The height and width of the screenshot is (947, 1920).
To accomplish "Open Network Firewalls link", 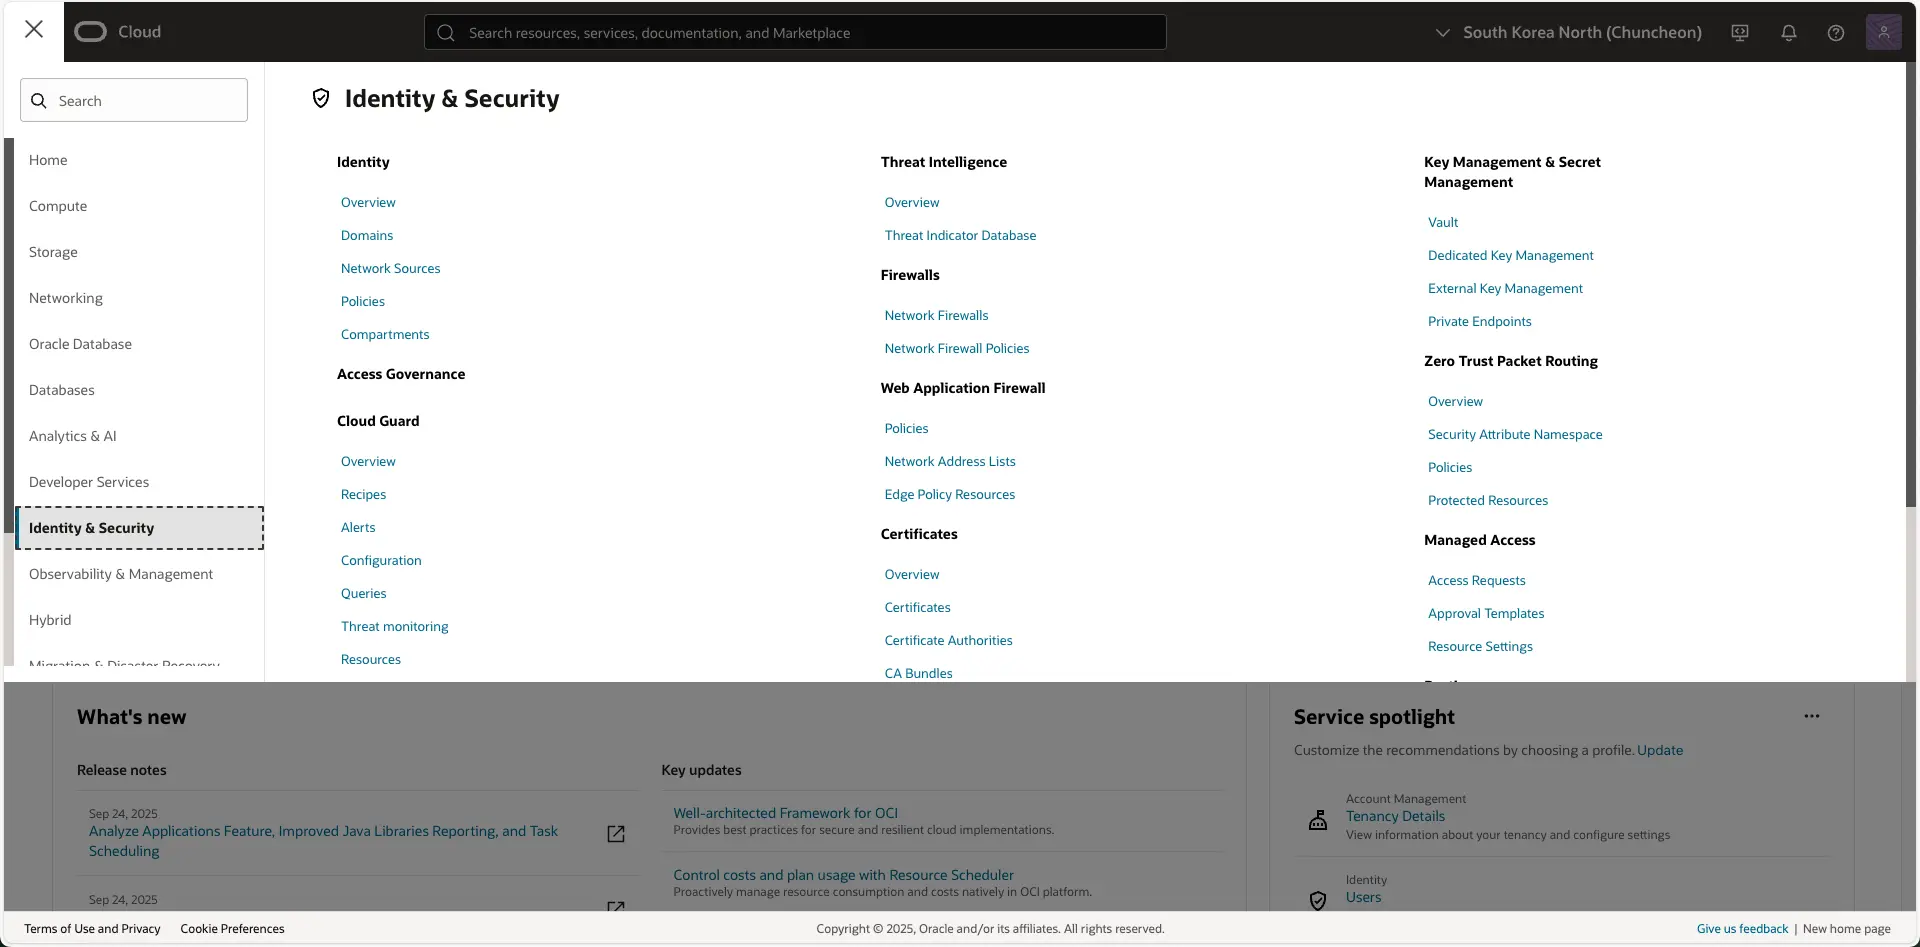I will coord(936,315).
